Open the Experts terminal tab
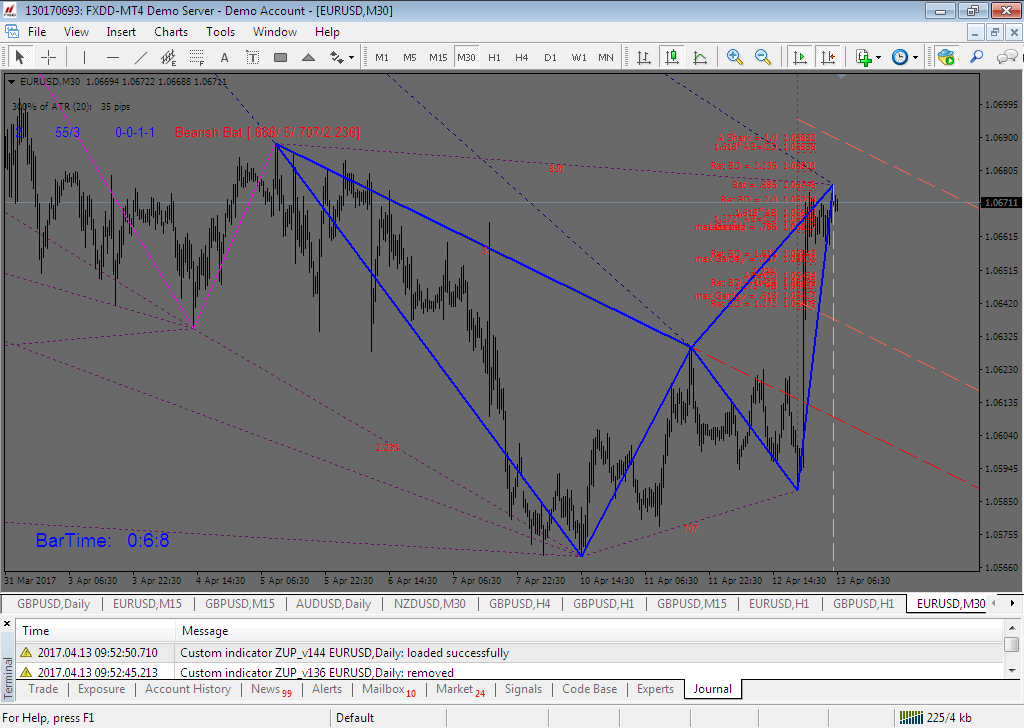Screen dimensions: 1024x728 point(655,689)
